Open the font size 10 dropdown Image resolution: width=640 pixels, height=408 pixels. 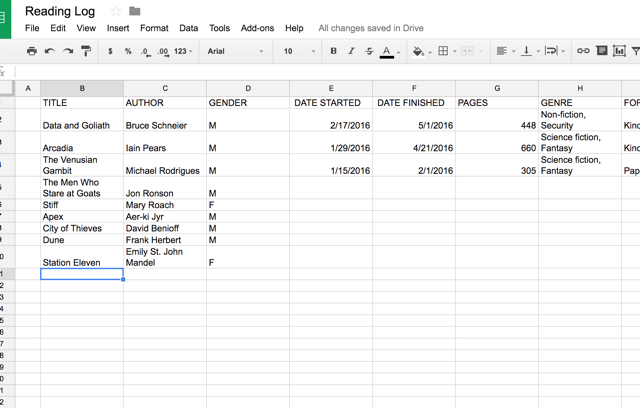pos(299,51)
